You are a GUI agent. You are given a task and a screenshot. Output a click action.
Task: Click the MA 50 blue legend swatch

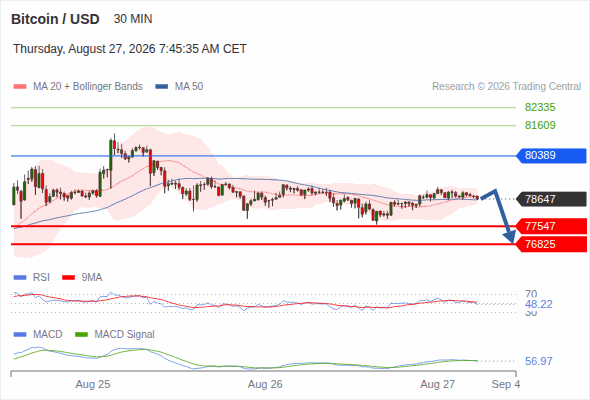162,87
